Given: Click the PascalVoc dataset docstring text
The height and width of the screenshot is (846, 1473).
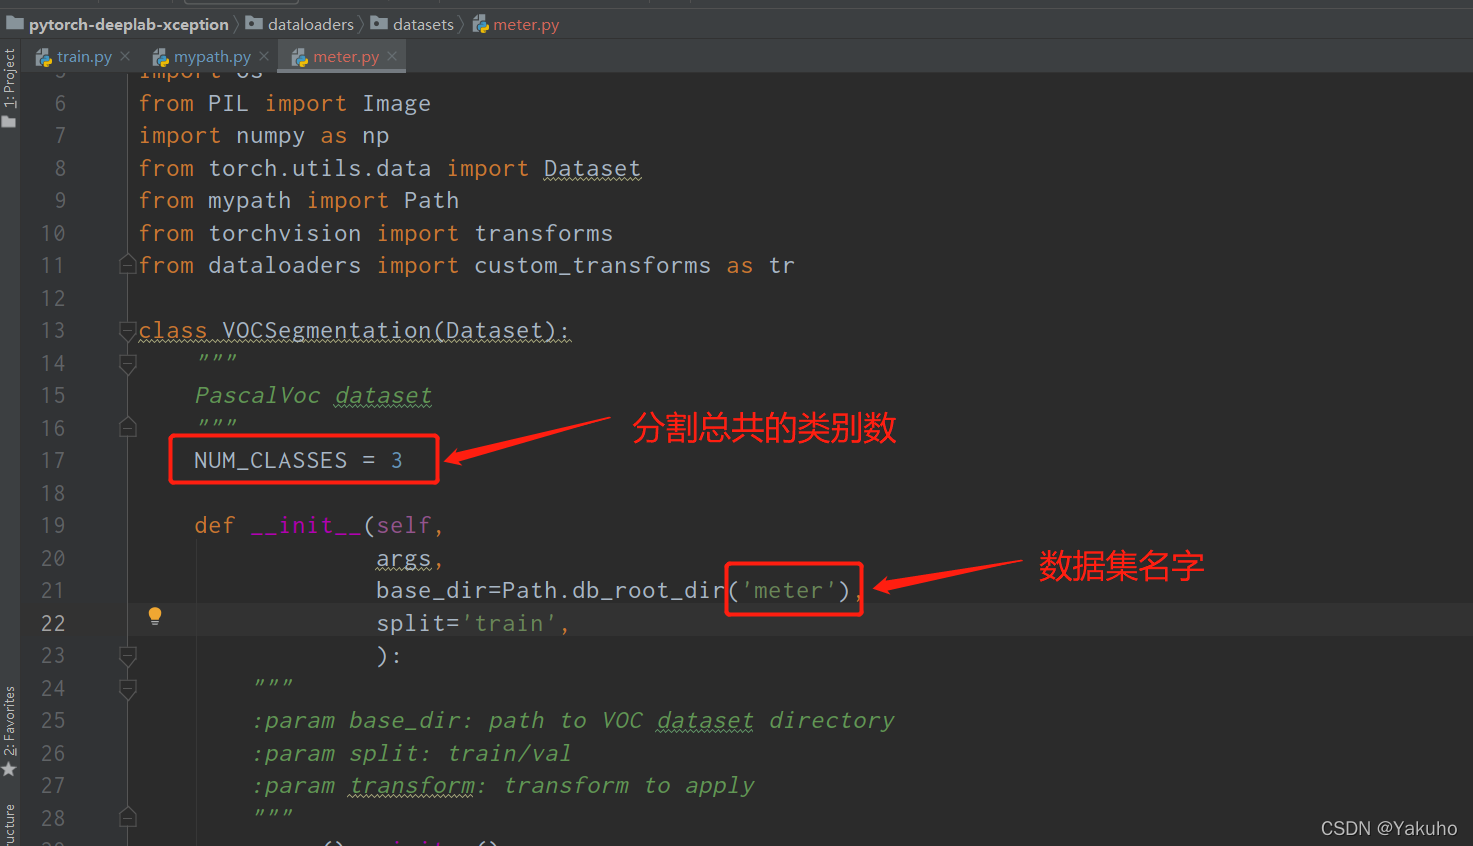Looking at the screenshot, I should (x=313, y=395).
